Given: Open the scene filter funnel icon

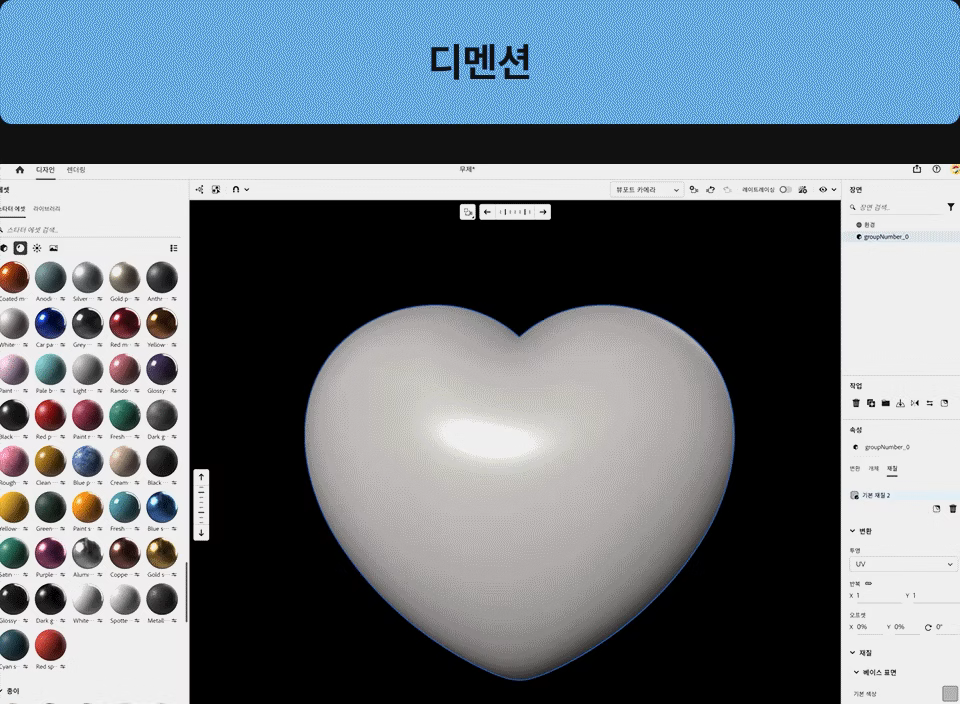Looking at the screenshot, I should point(950,208).
